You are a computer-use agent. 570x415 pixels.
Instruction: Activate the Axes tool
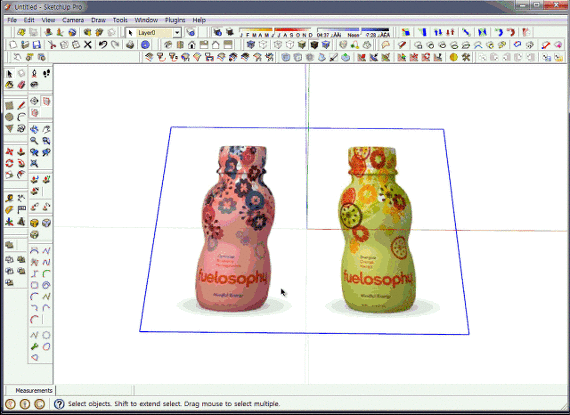click(9, 221)
